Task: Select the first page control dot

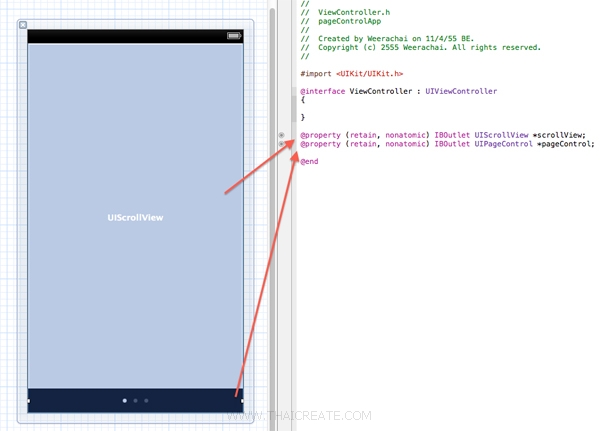Action: pos(125,400)
